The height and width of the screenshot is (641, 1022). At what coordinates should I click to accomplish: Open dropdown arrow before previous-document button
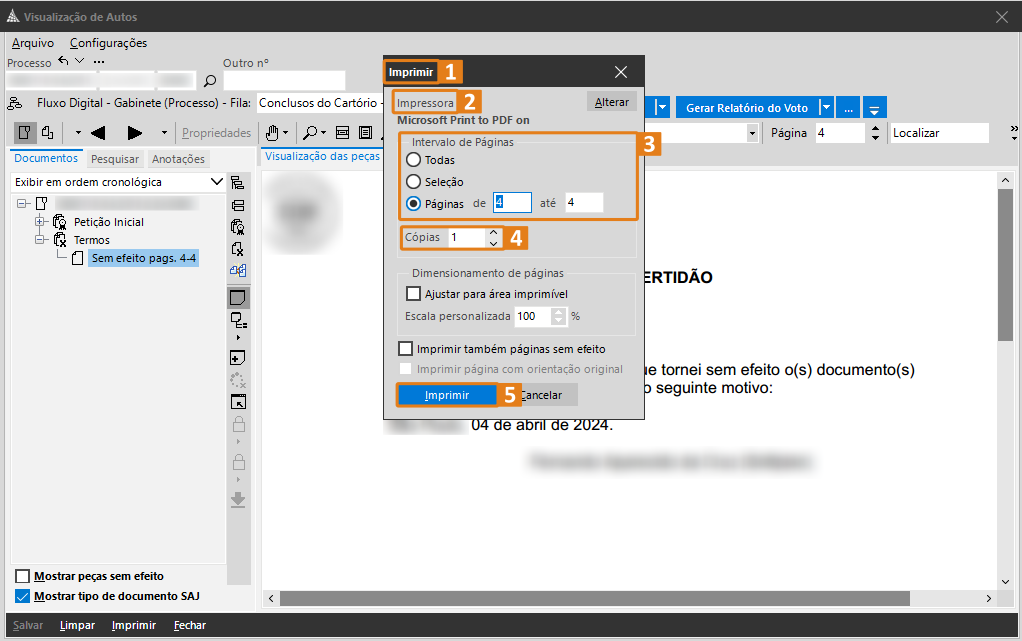[78, 133]
